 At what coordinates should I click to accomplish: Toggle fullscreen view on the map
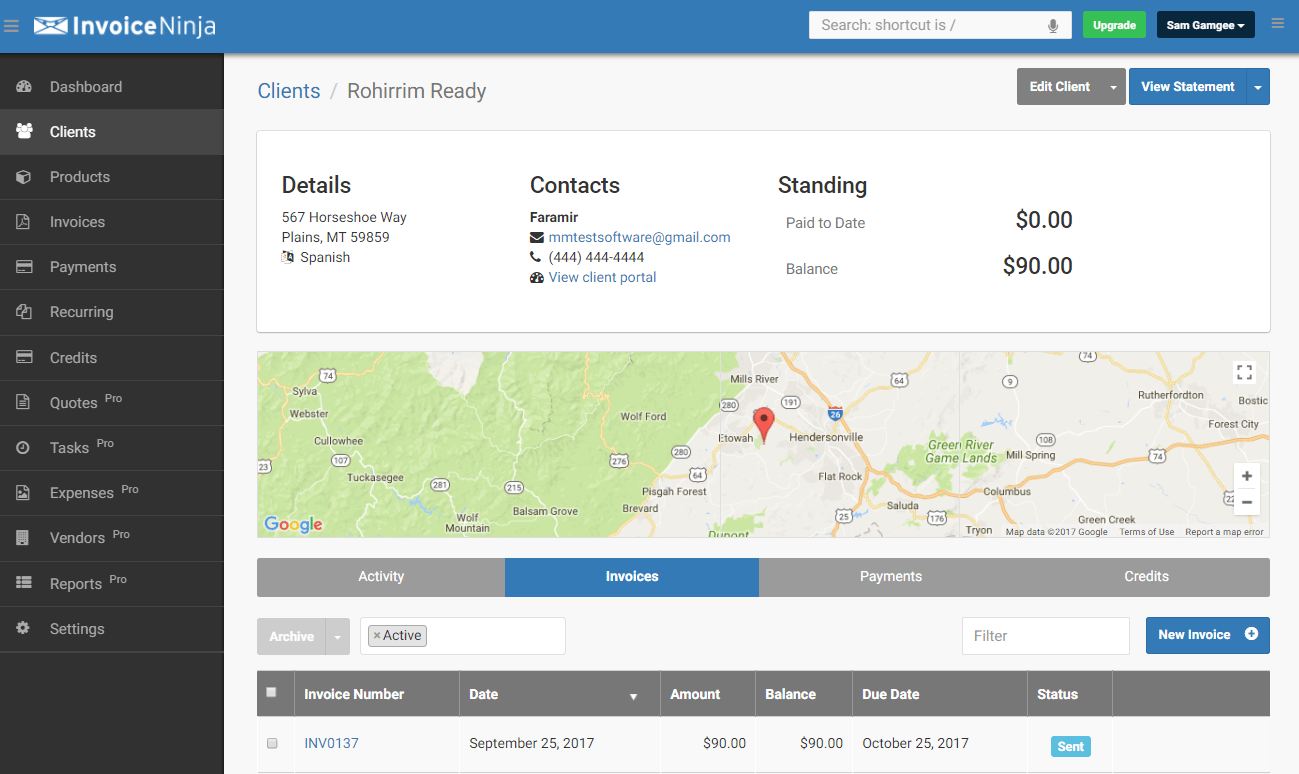[1244, 373]
